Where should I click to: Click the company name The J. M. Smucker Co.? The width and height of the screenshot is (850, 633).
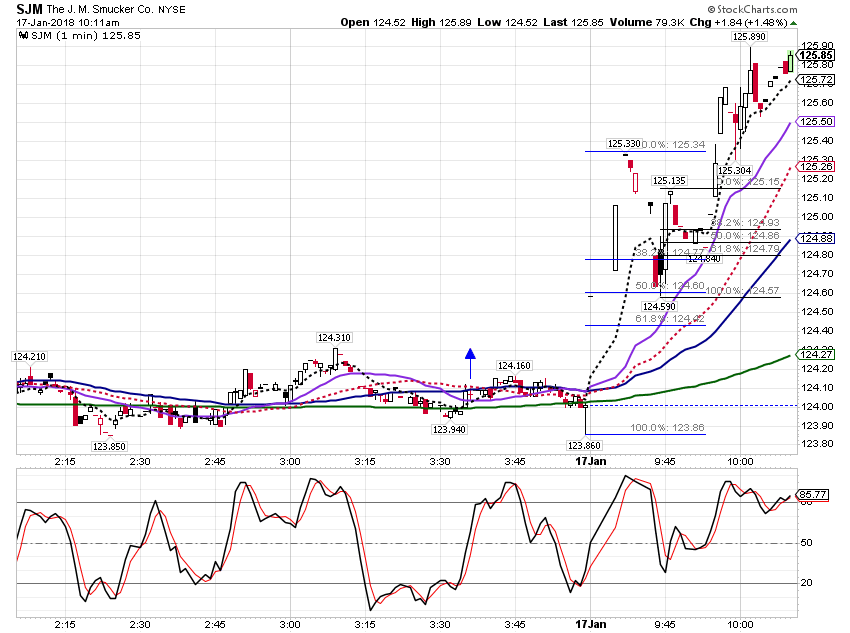(100, 9)
